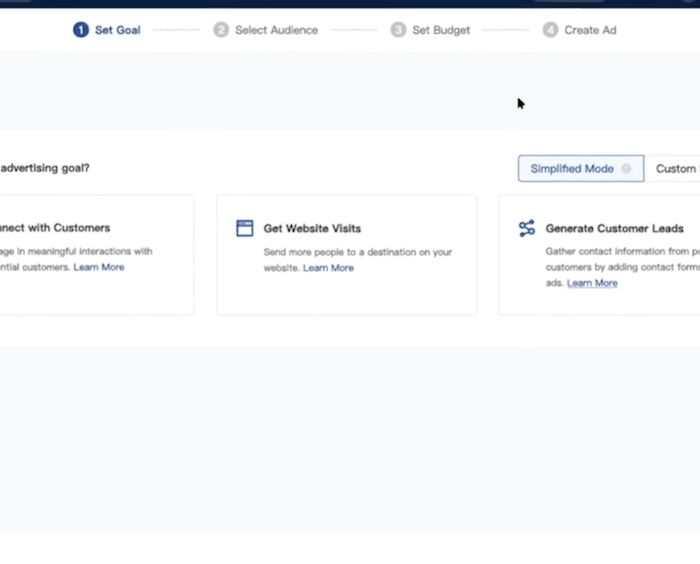The height and width of the screenshot is (564, 700).
Task: Click the step 4 number circle
Action: pos(550,30)
